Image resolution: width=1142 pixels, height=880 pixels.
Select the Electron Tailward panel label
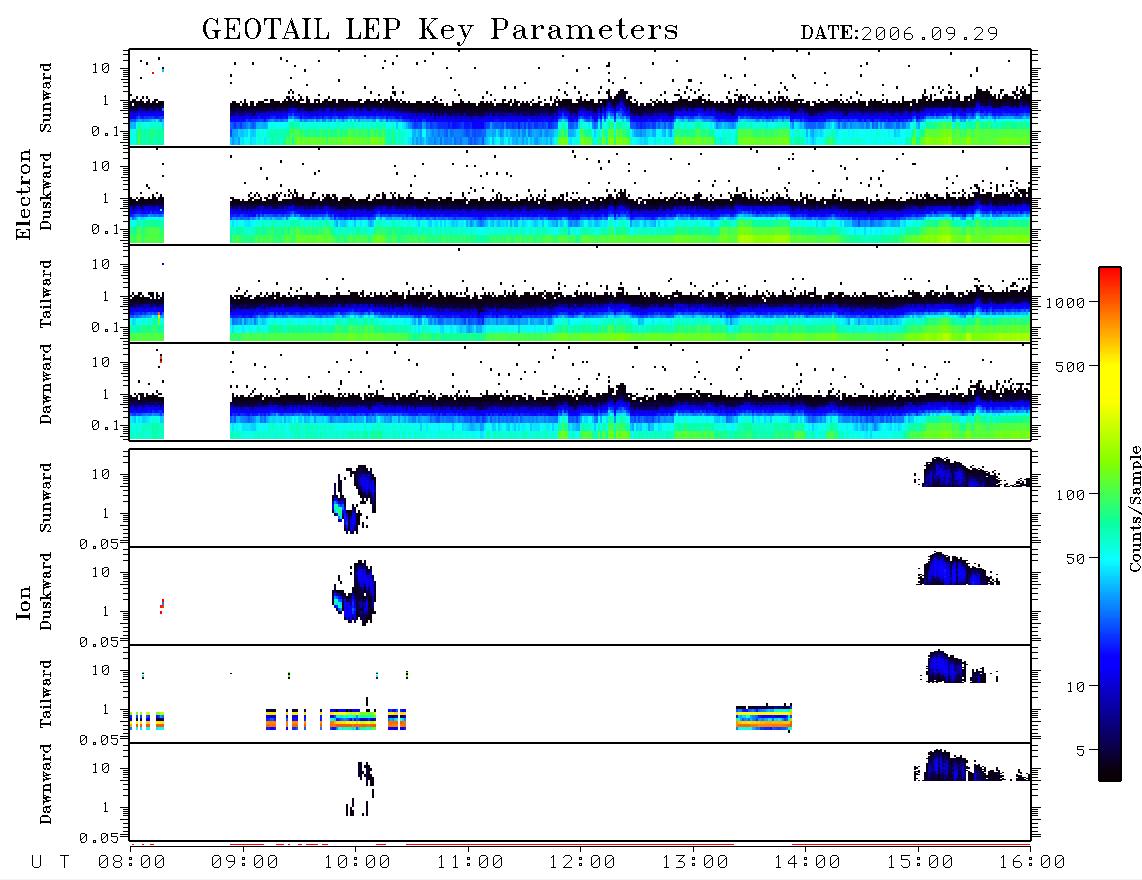pos(46,294)
